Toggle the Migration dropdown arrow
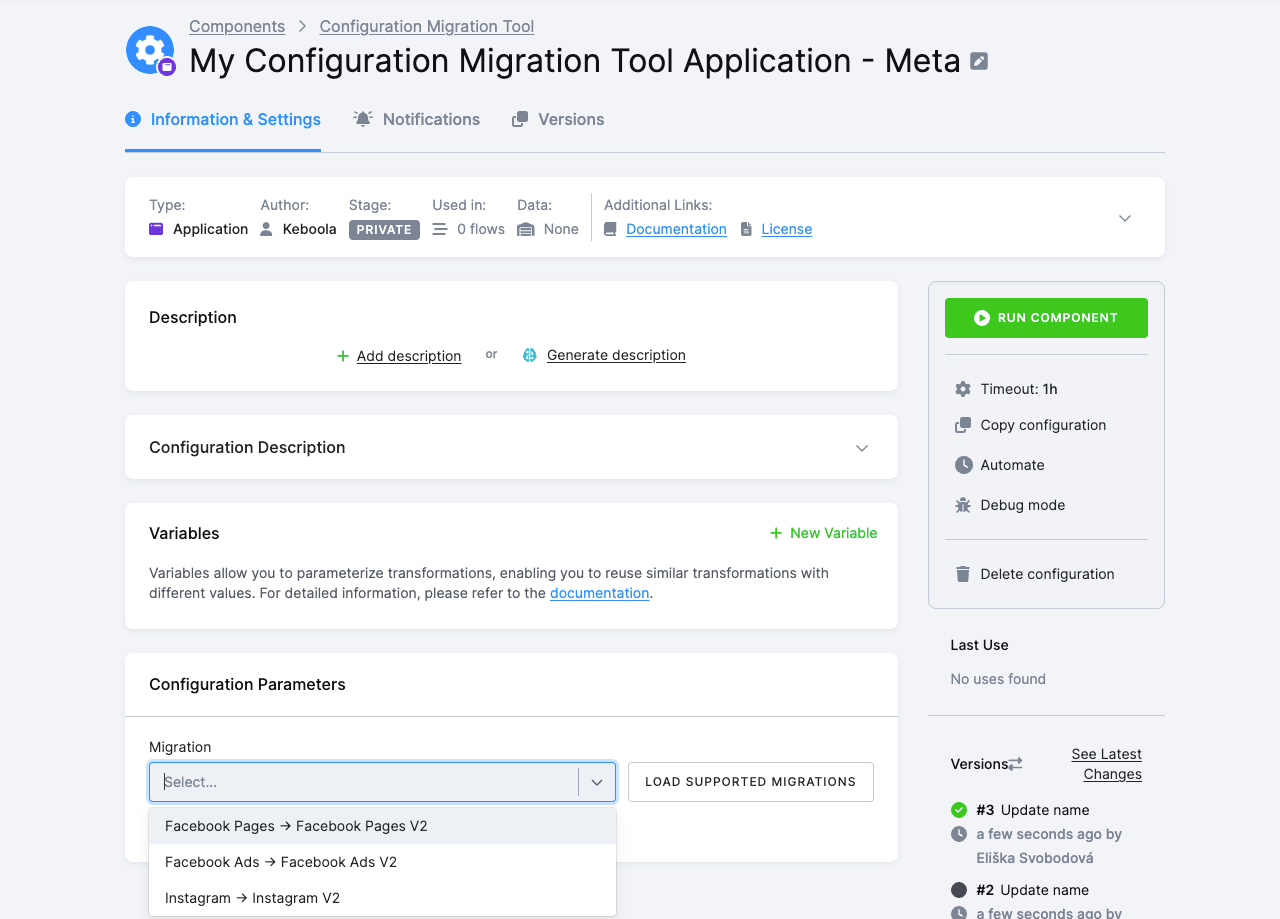This screenshot has width=1280, height=919. click(x=597, y=782)
